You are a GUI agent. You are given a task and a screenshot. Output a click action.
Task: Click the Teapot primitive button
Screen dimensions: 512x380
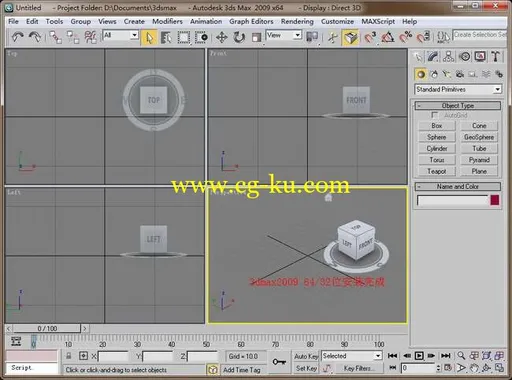click(437, 171)
